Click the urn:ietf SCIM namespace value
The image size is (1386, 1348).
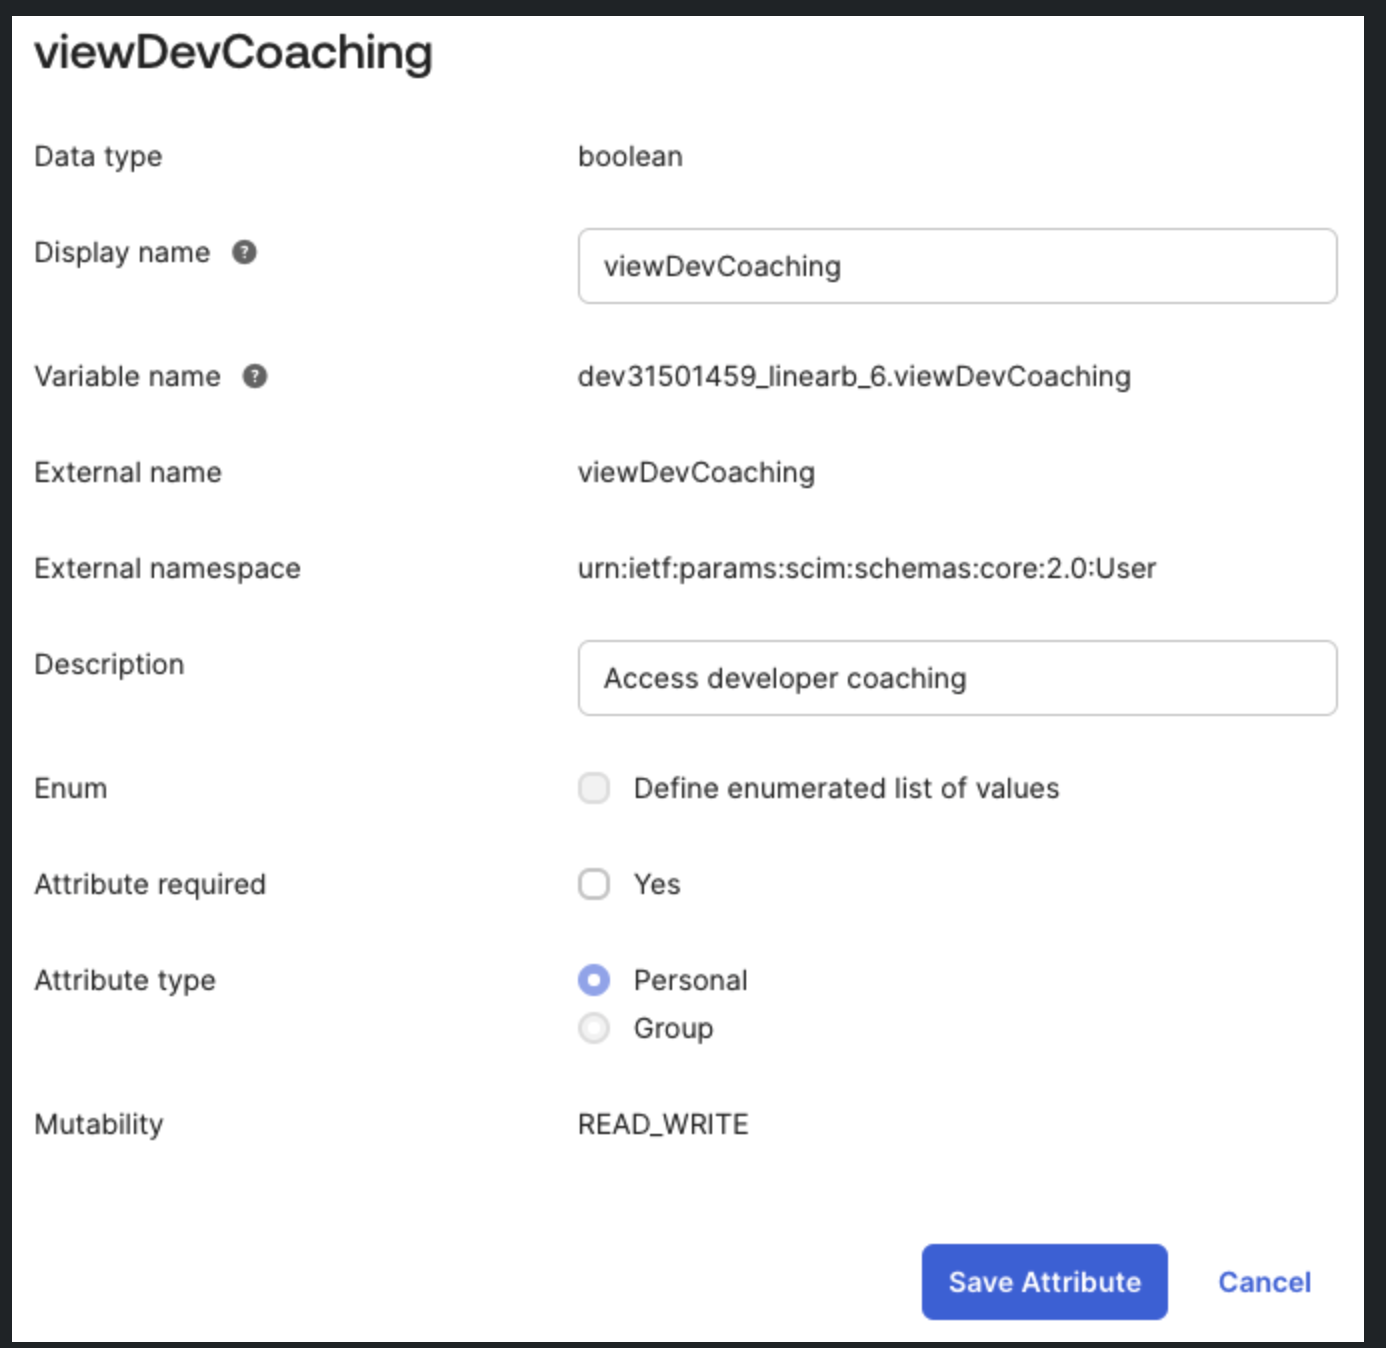[x=866, y=568]
